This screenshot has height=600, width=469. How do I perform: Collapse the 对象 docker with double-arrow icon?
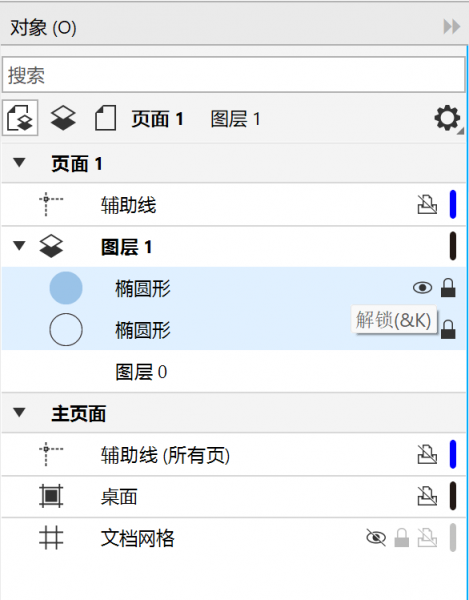(451, 27)
